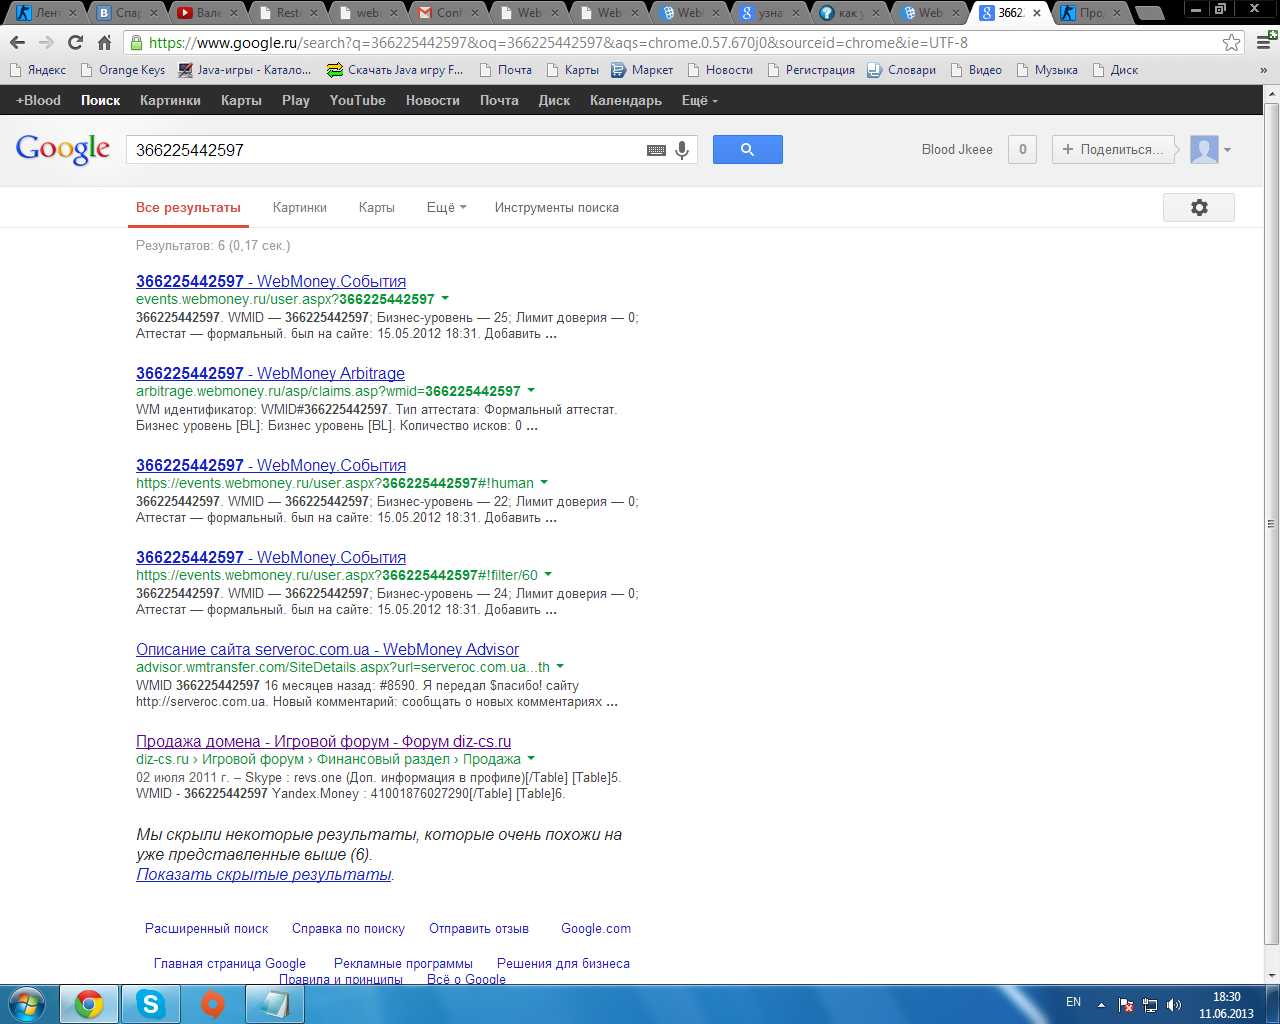Open search settings gear icon
This screenshot has width=1280, height=1024.
click(x=1199, y=207)
